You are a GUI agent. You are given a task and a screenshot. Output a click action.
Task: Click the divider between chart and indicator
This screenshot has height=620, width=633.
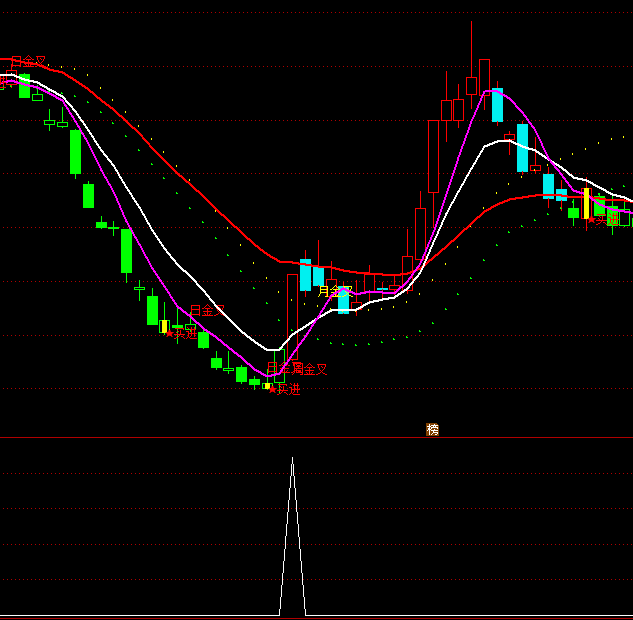(200, 437)
